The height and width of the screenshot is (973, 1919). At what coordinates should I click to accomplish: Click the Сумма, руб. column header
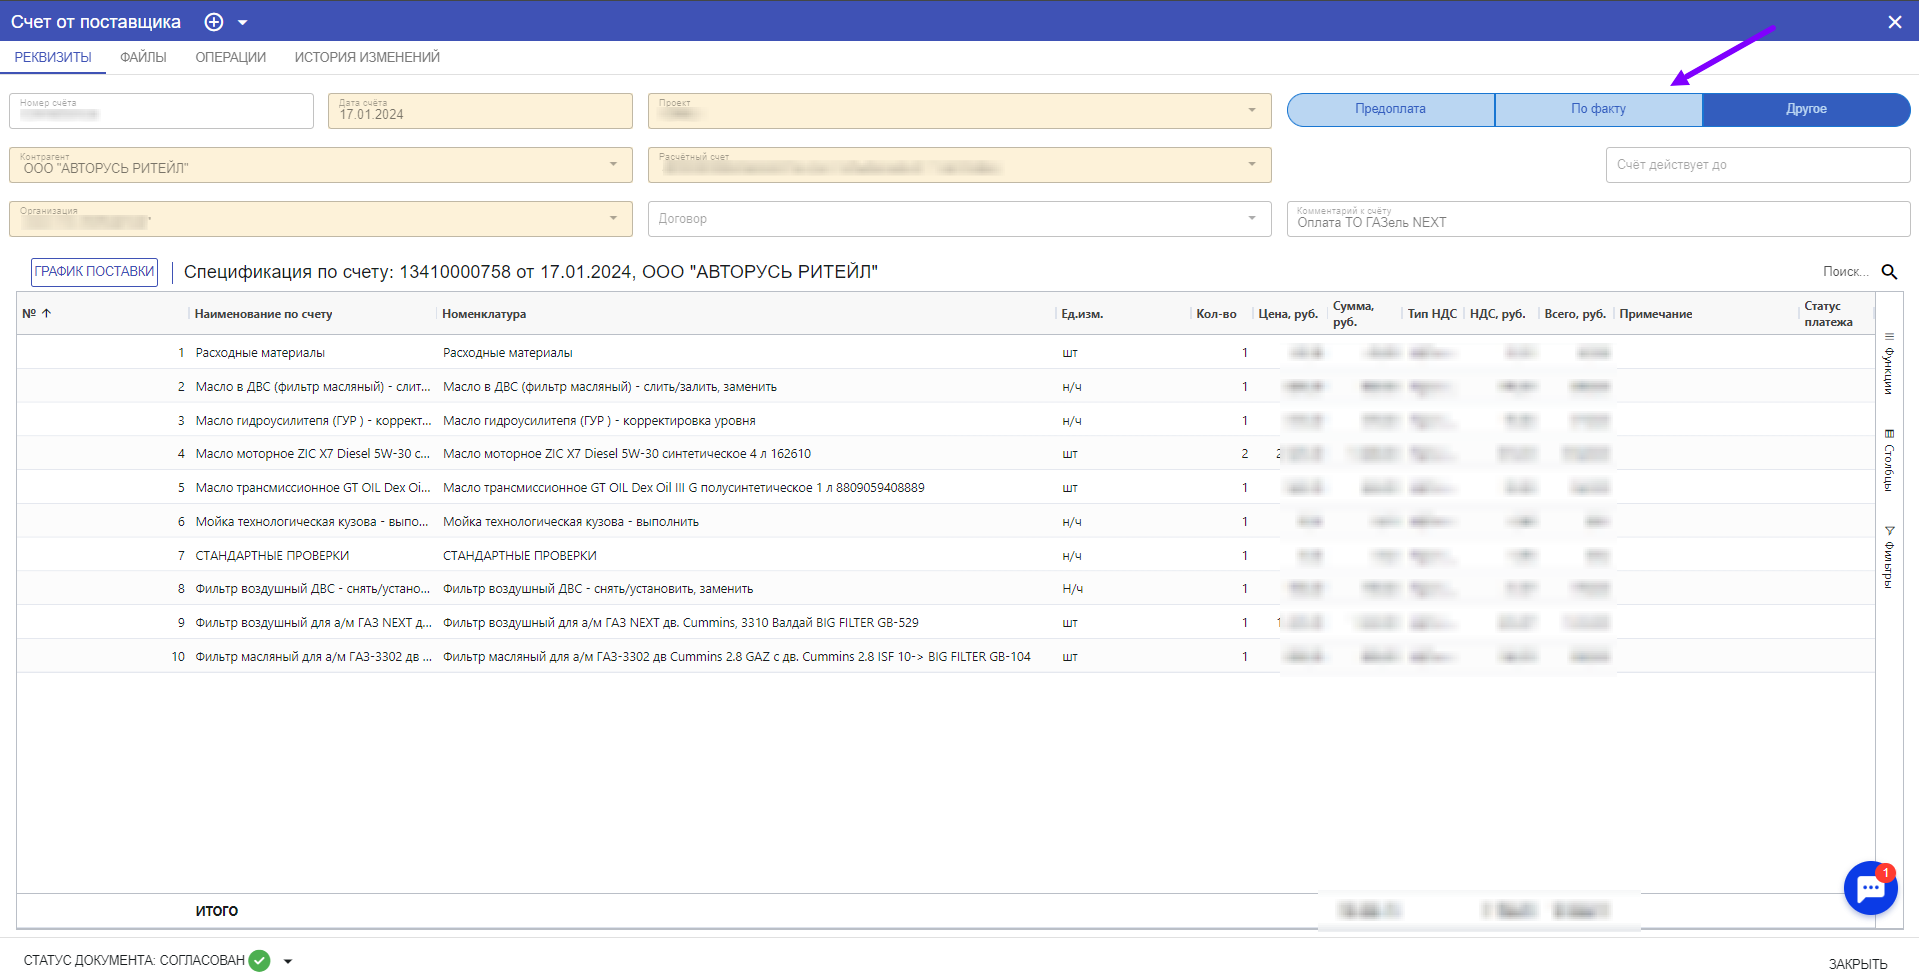pos(1353,314)
